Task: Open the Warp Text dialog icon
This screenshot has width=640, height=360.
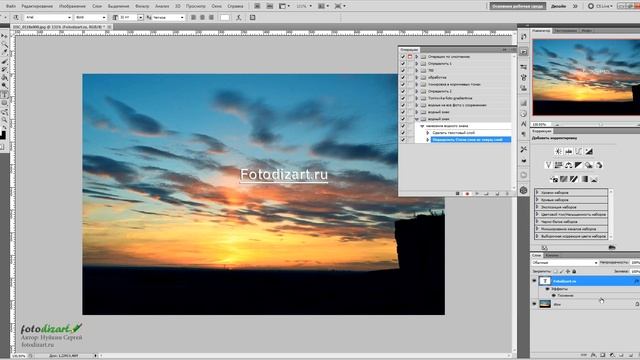Action: 239,18
